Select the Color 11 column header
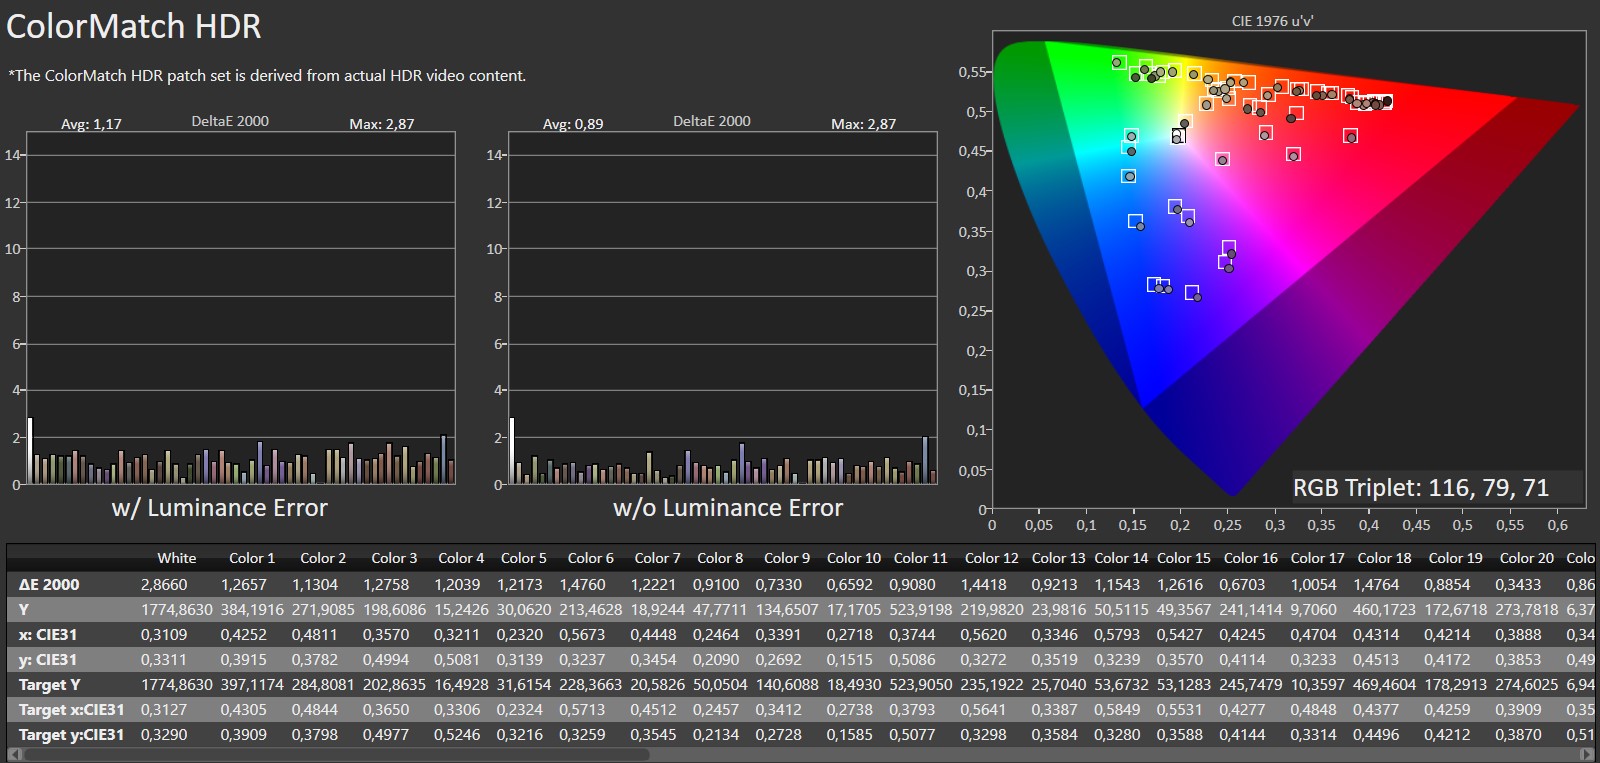The image size is (1600, 763). (x=920, y=558)
